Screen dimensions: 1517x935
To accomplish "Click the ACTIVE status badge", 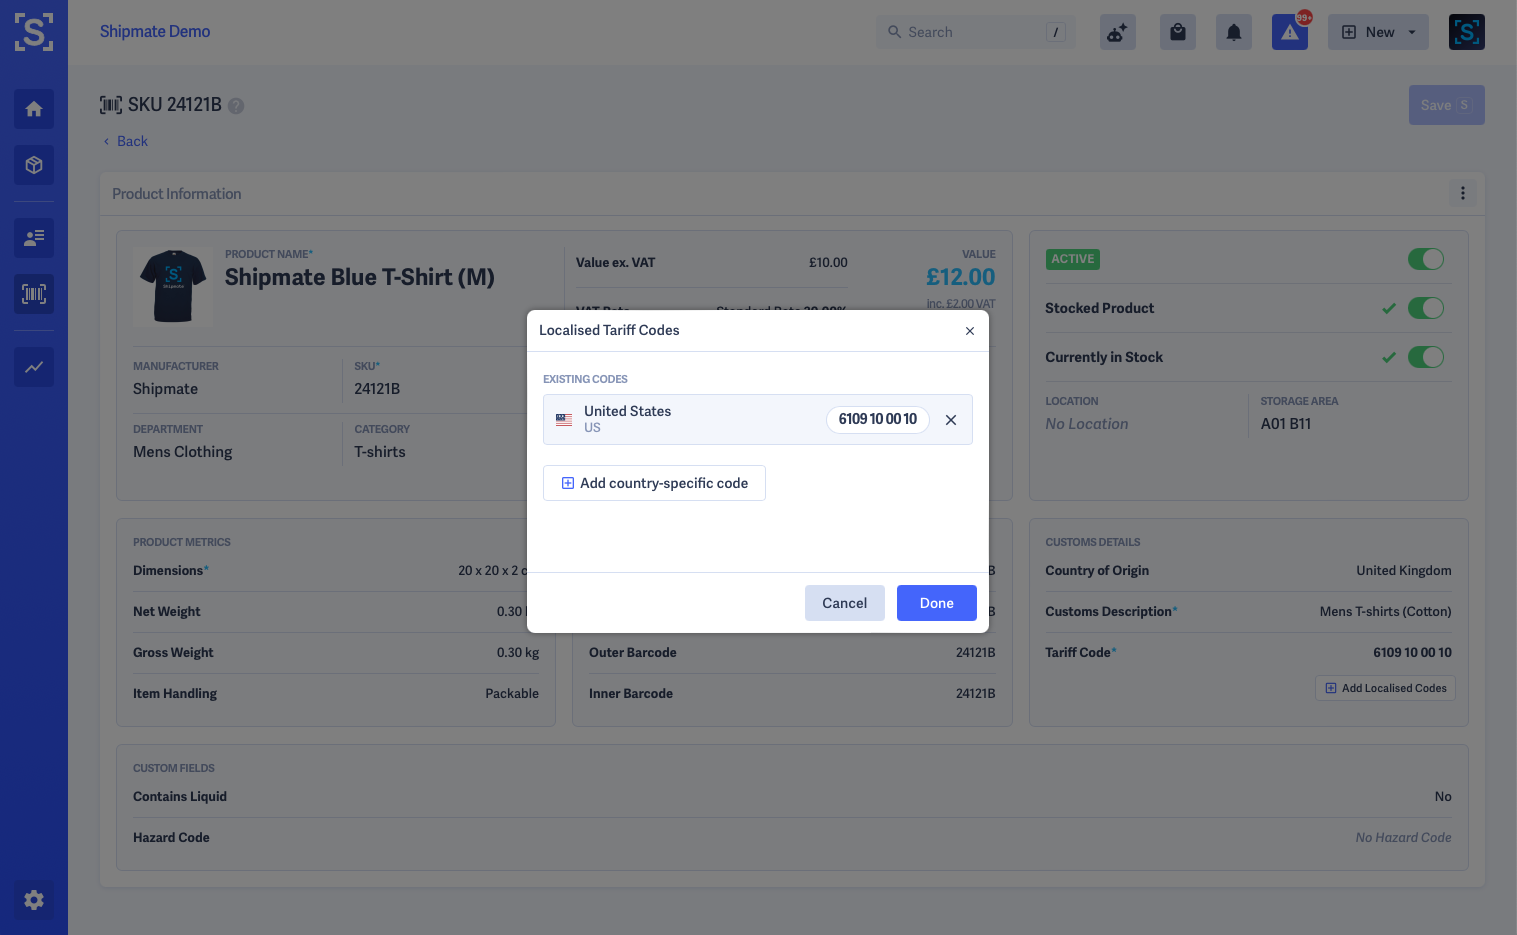I will click(1073, 259).
